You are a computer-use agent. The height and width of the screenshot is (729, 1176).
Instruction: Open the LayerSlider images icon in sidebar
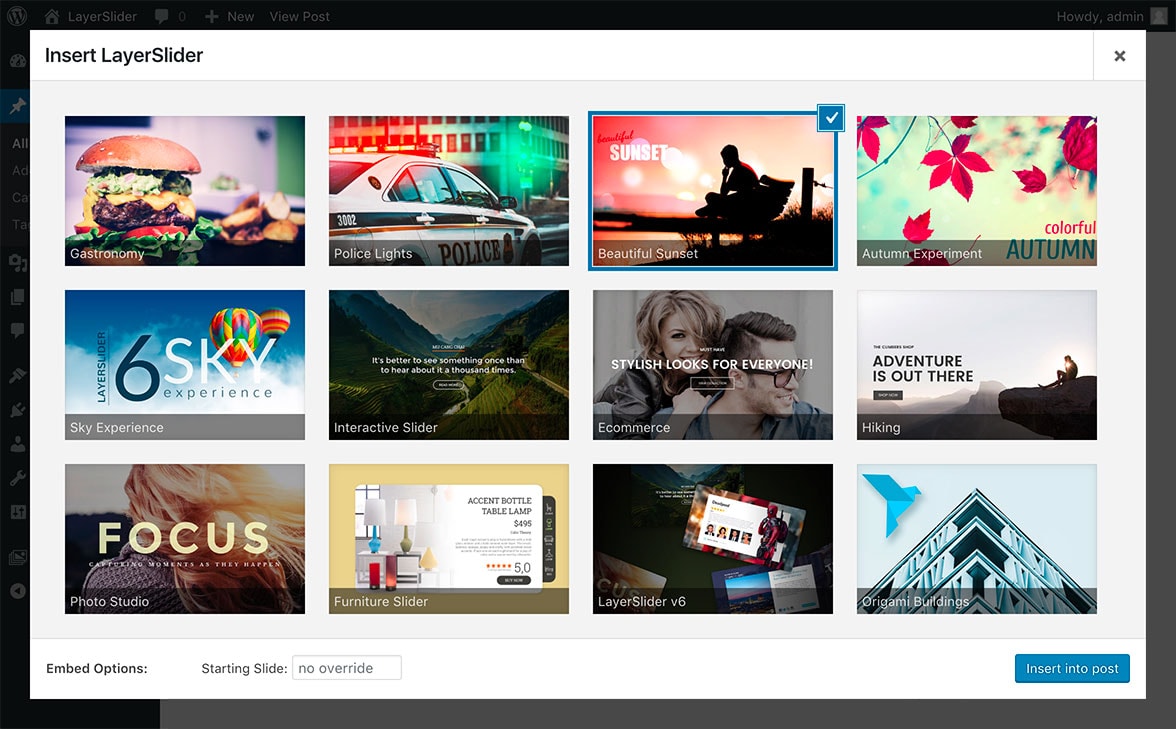[x=17, y=557]
